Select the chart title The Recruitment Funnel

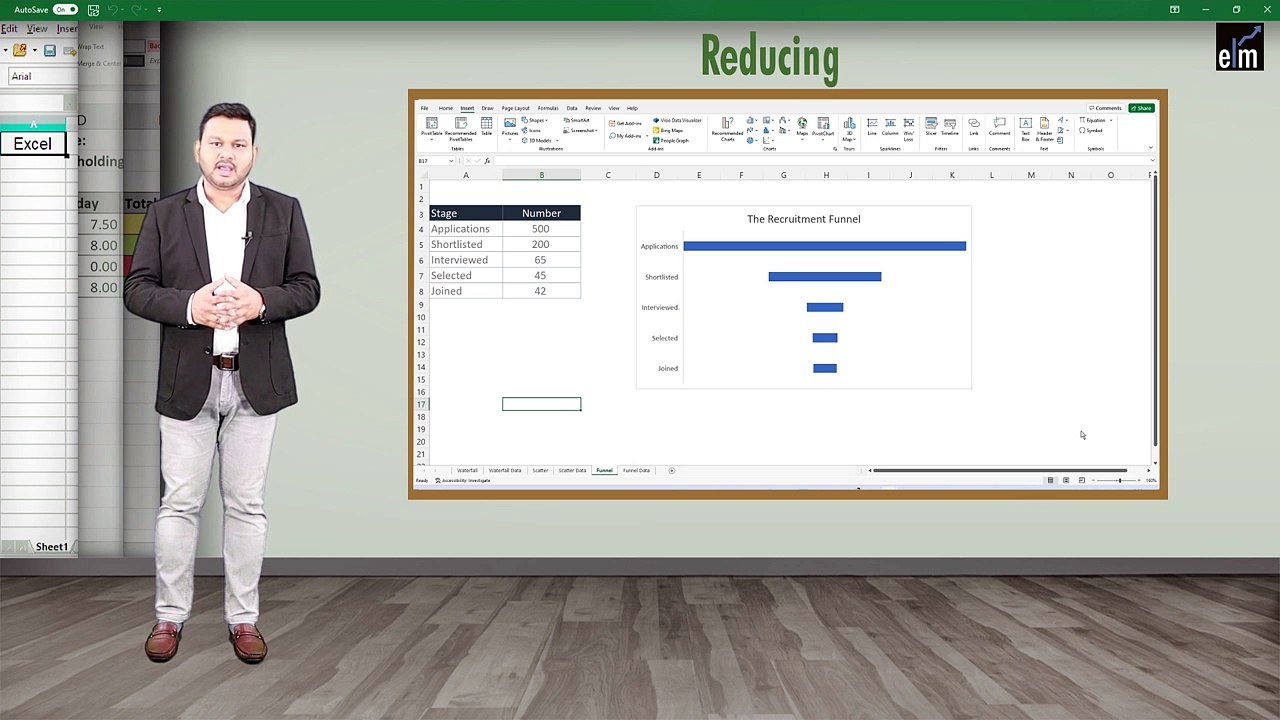803,219
